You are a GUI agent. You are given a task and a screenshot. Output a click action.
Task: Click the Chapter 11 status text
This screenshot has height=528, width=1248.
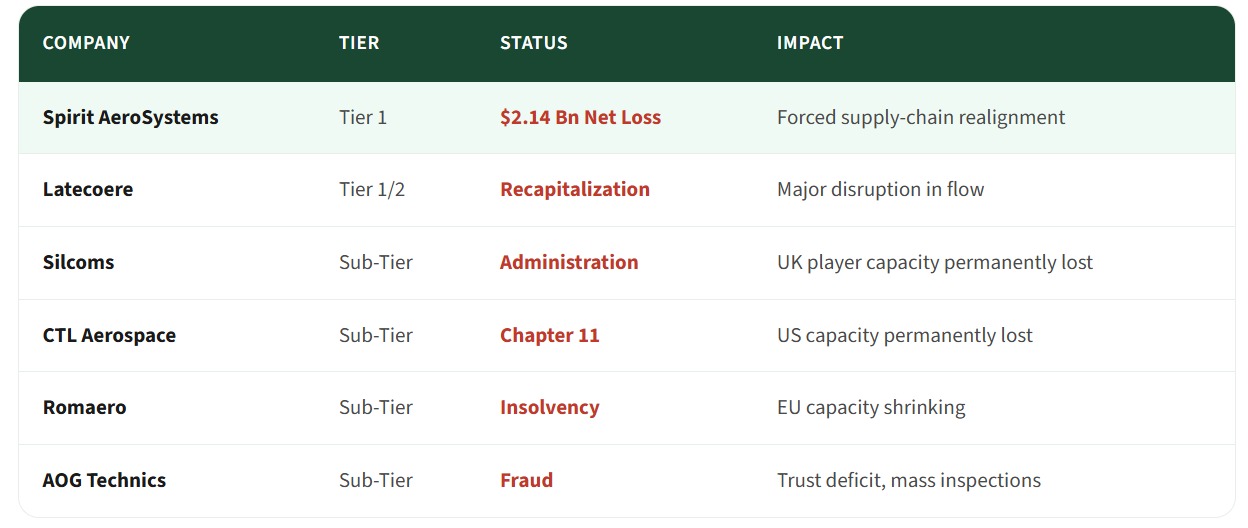click(549, 335)
